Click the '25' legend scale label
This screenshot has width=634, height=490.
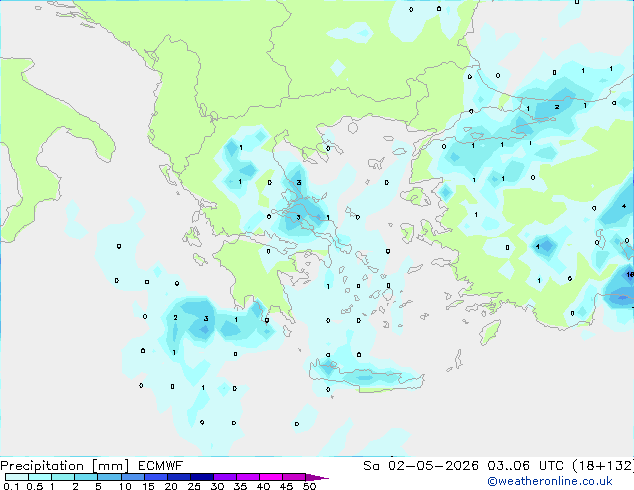(194, 486)
